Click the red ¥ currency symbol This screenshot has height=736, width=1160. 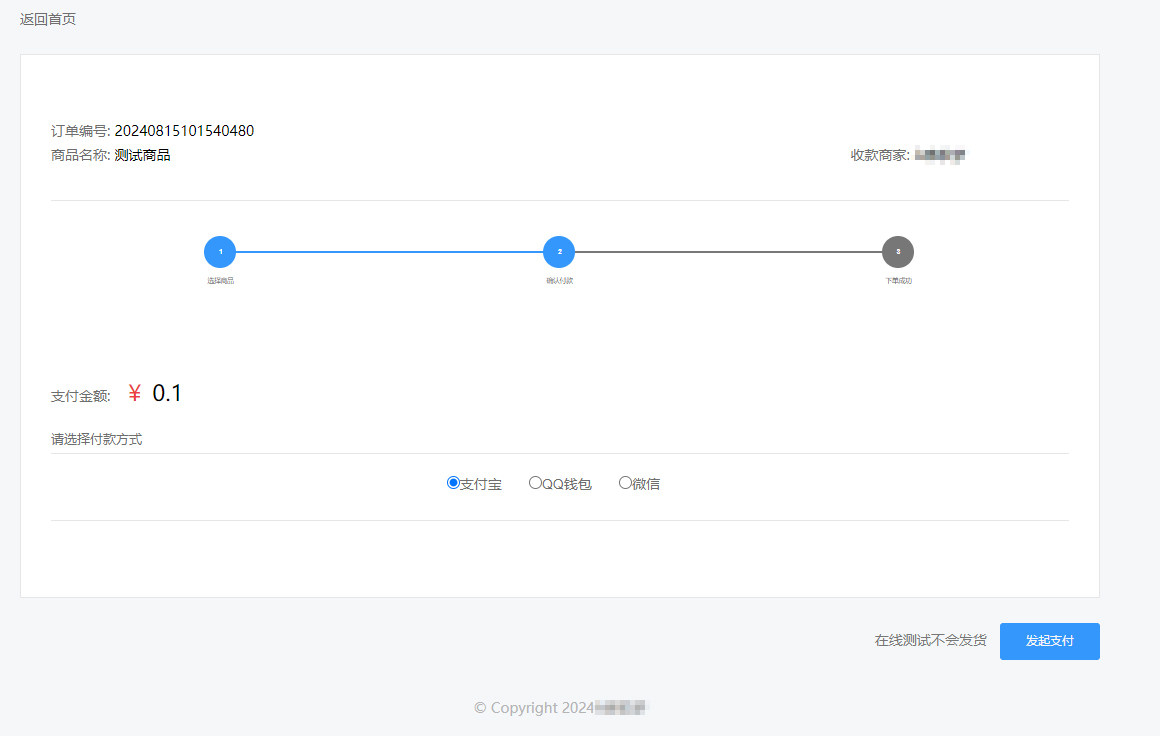[x=135, y=394]
